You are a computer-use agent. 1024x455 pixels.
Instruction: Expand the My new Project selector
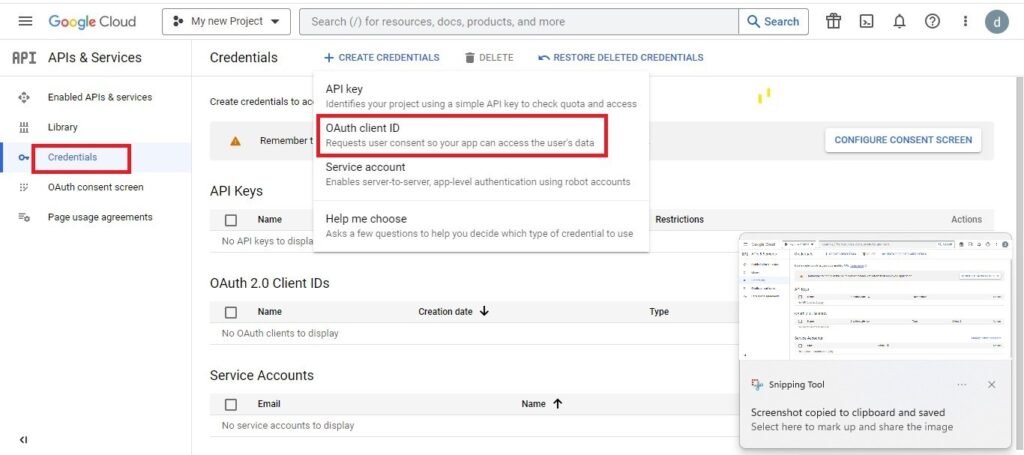point(226,21)
